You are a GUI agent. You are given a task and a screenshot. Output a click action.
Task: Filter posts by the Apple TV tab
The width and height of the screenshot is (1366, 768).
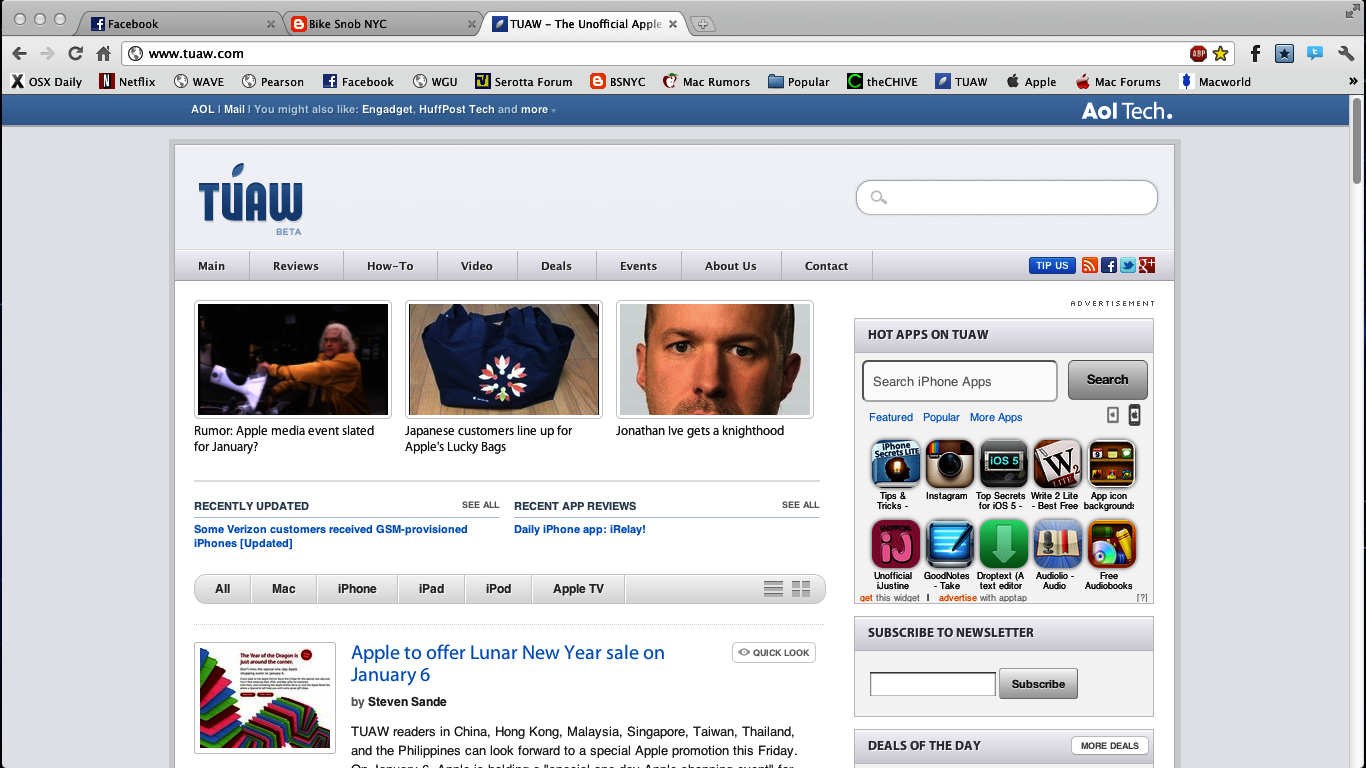[578, 589]
